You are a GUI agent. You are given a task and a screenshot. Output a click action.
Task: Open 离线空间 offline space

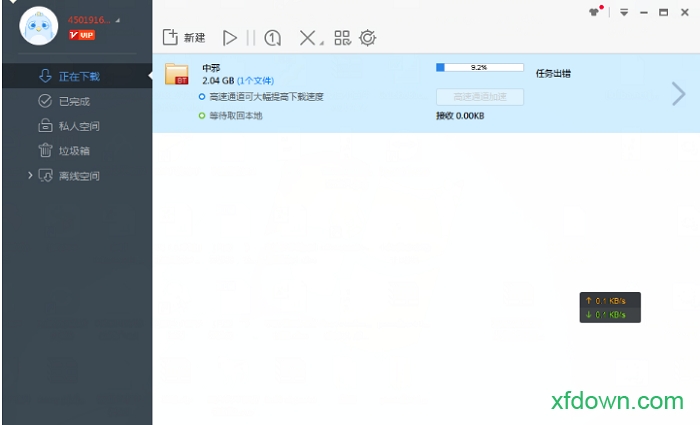[x=77, y=176]
